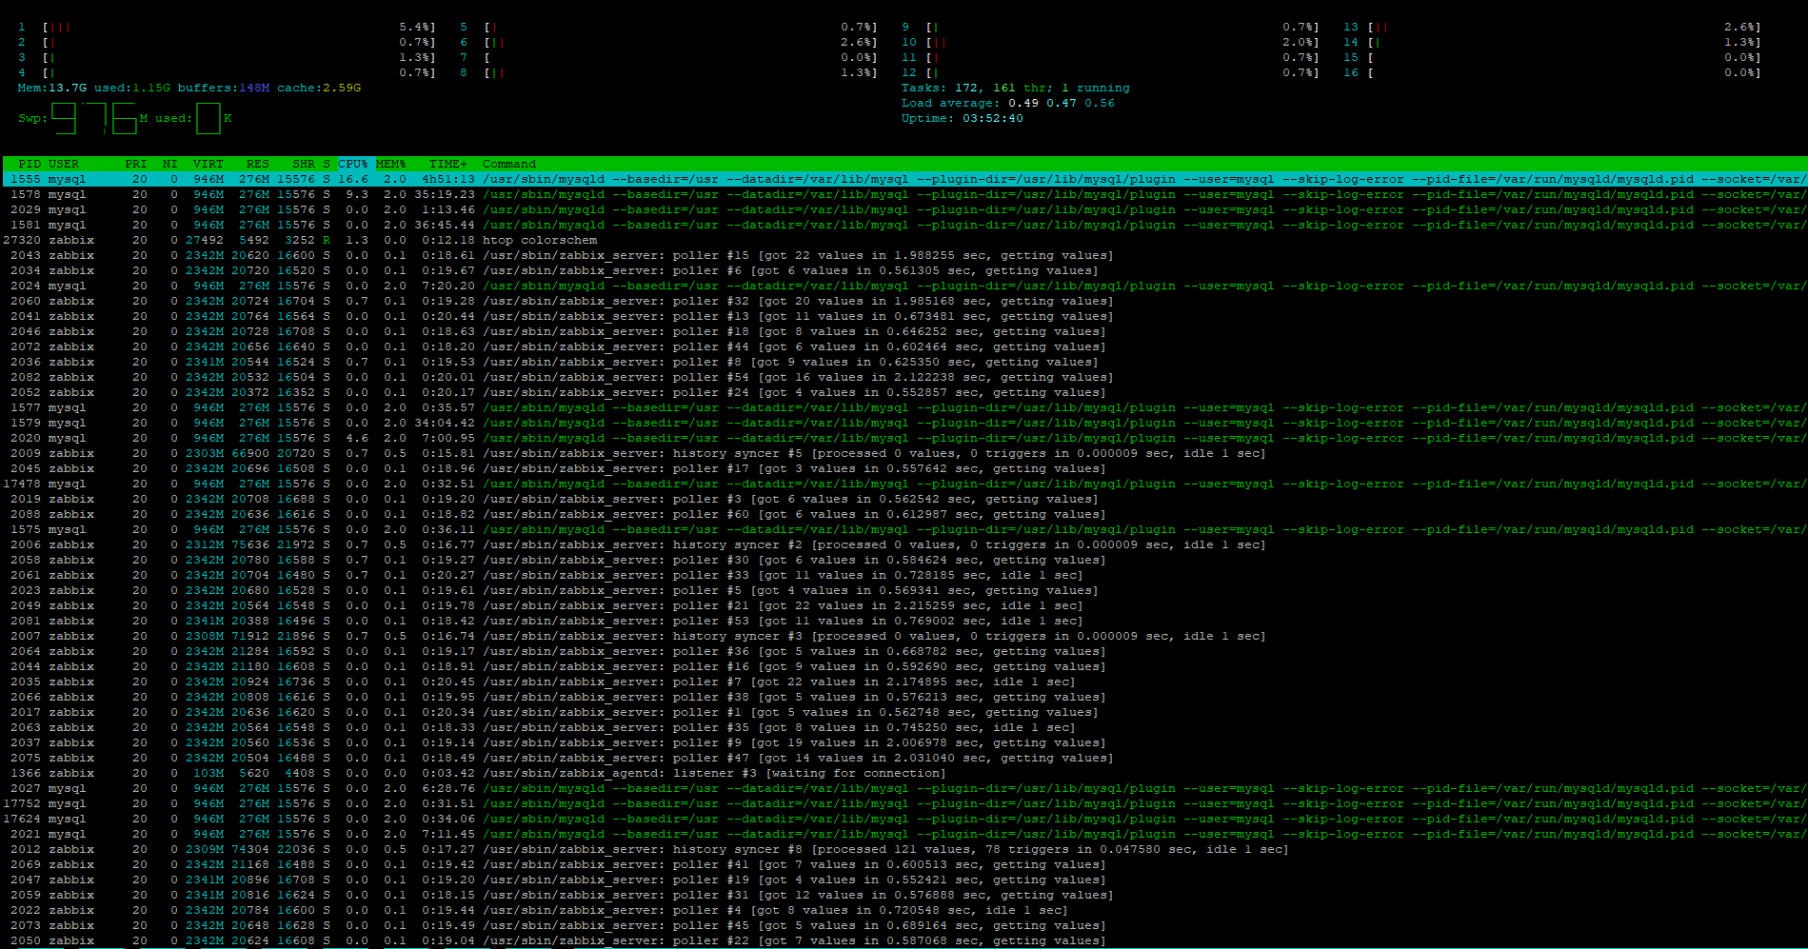
Task: Select the 'poller #33' zabbix_server row
Action: tap(904, 575)
